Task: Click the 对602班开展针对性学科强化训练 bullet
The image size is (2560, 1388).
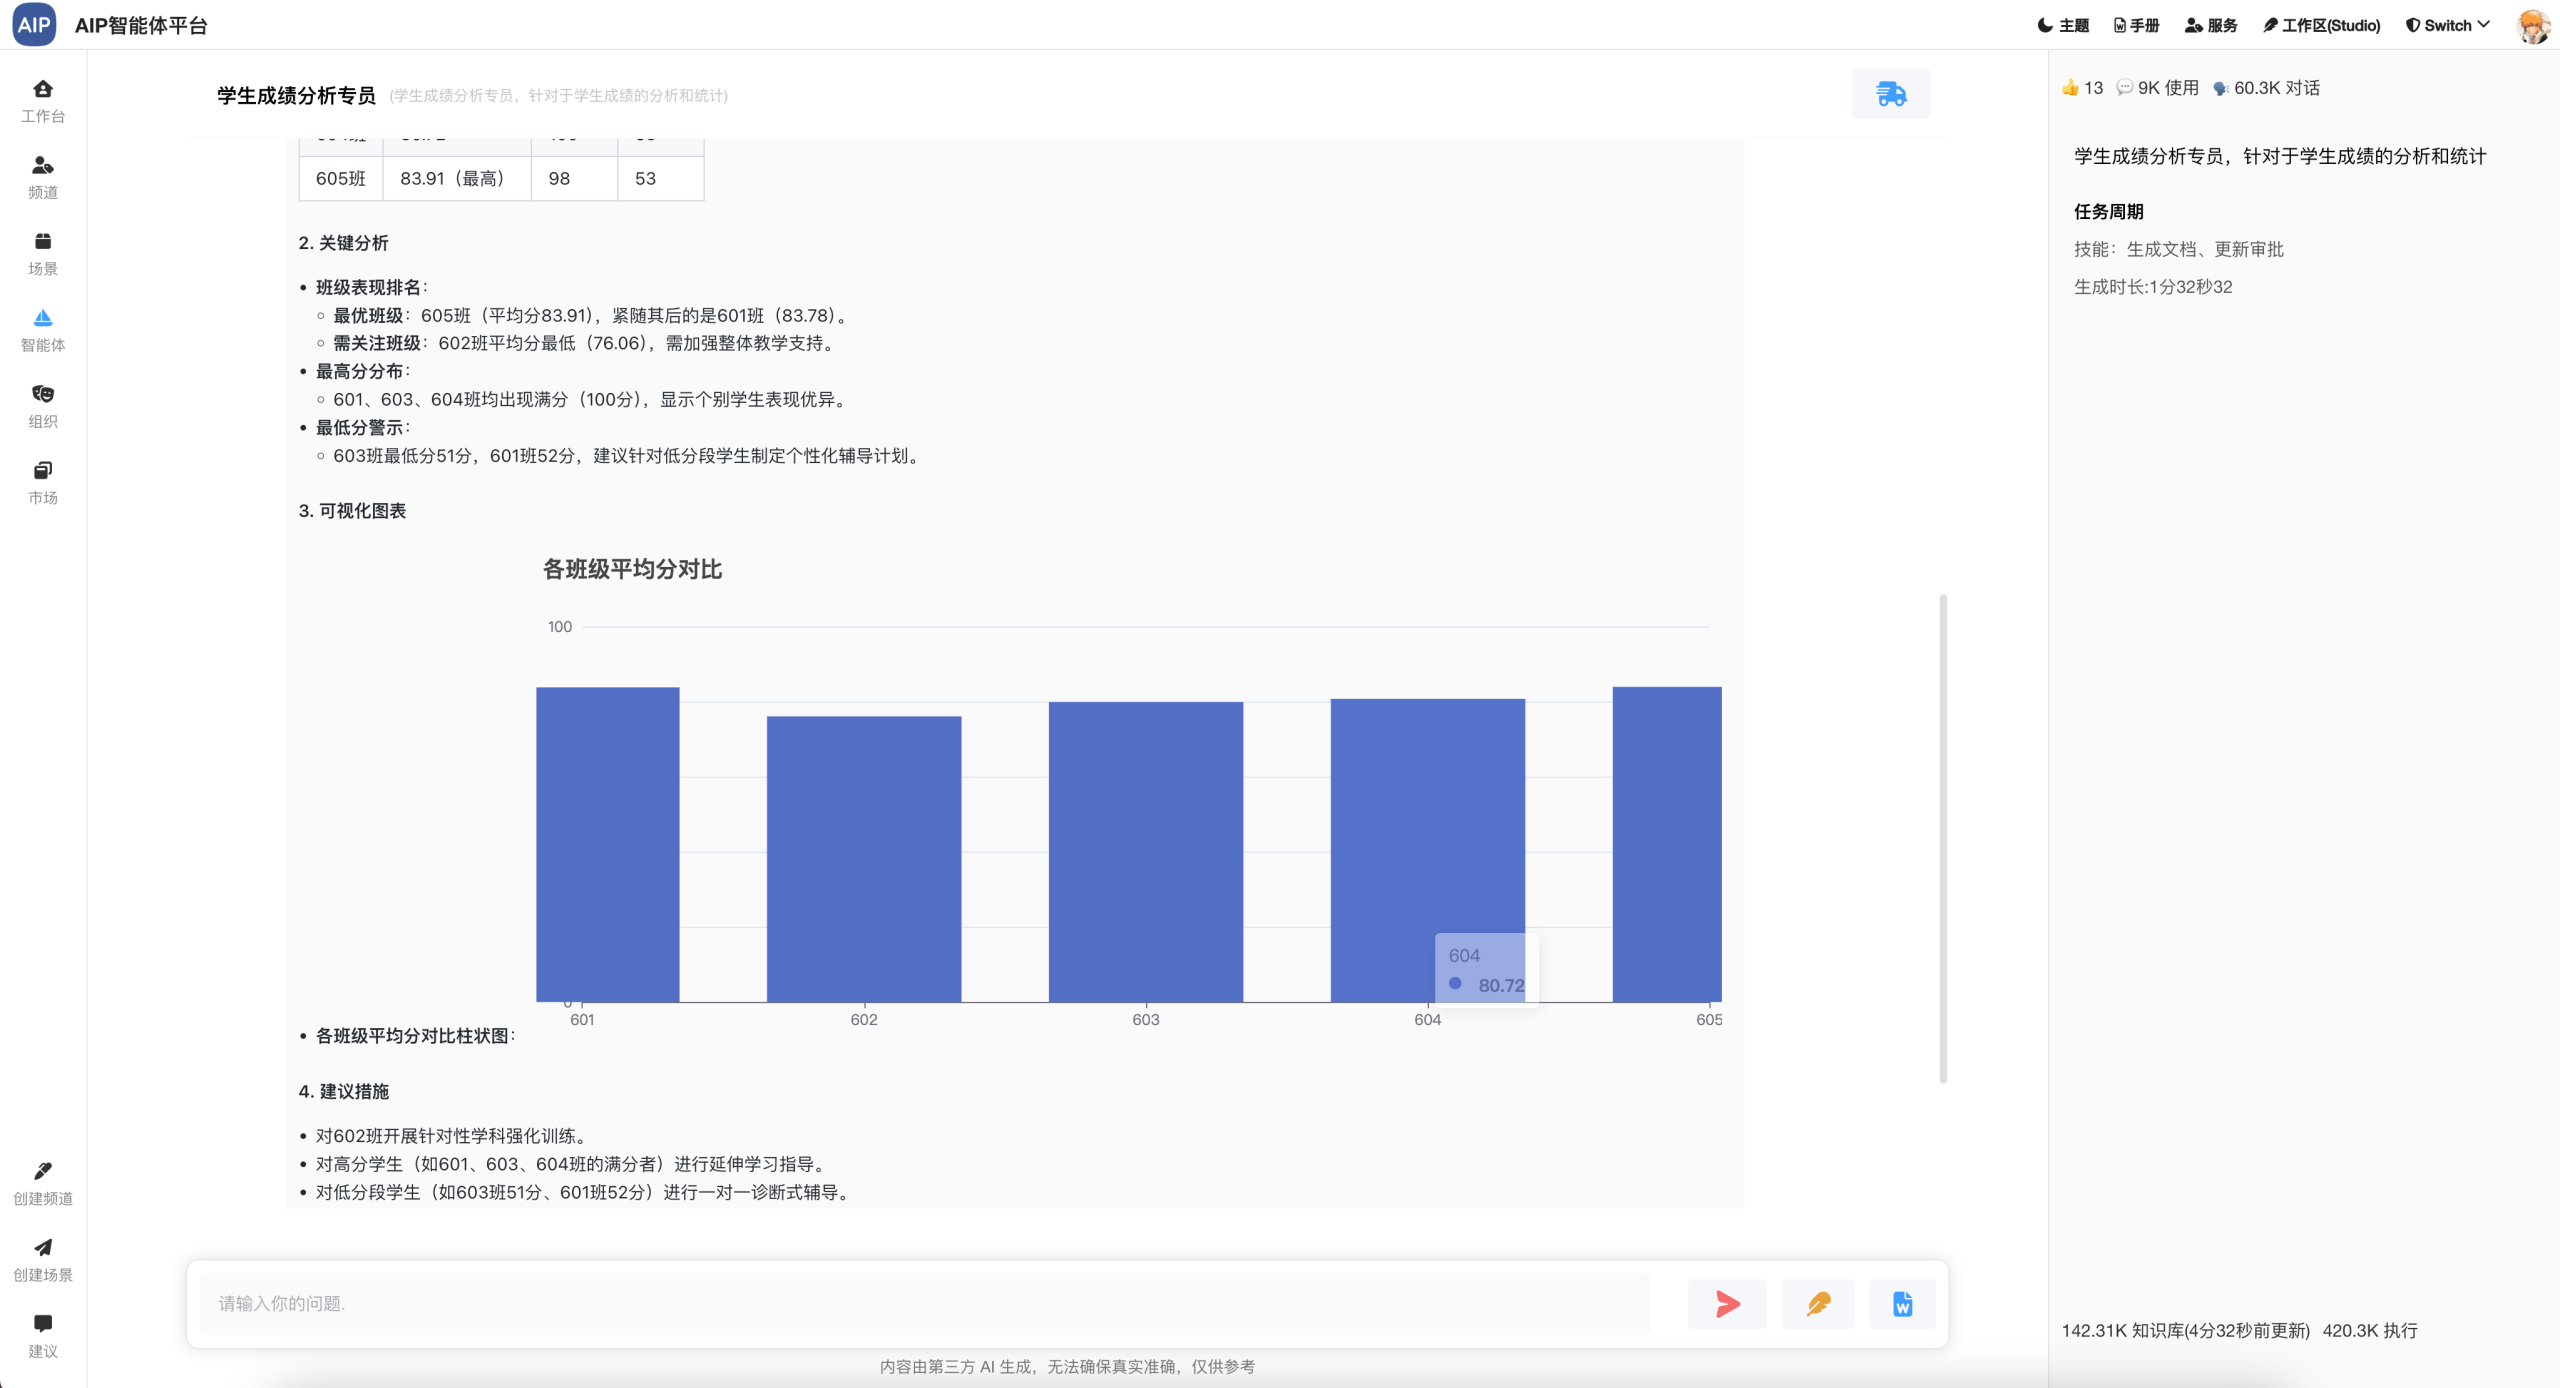Action: [x=453, y=1136]
